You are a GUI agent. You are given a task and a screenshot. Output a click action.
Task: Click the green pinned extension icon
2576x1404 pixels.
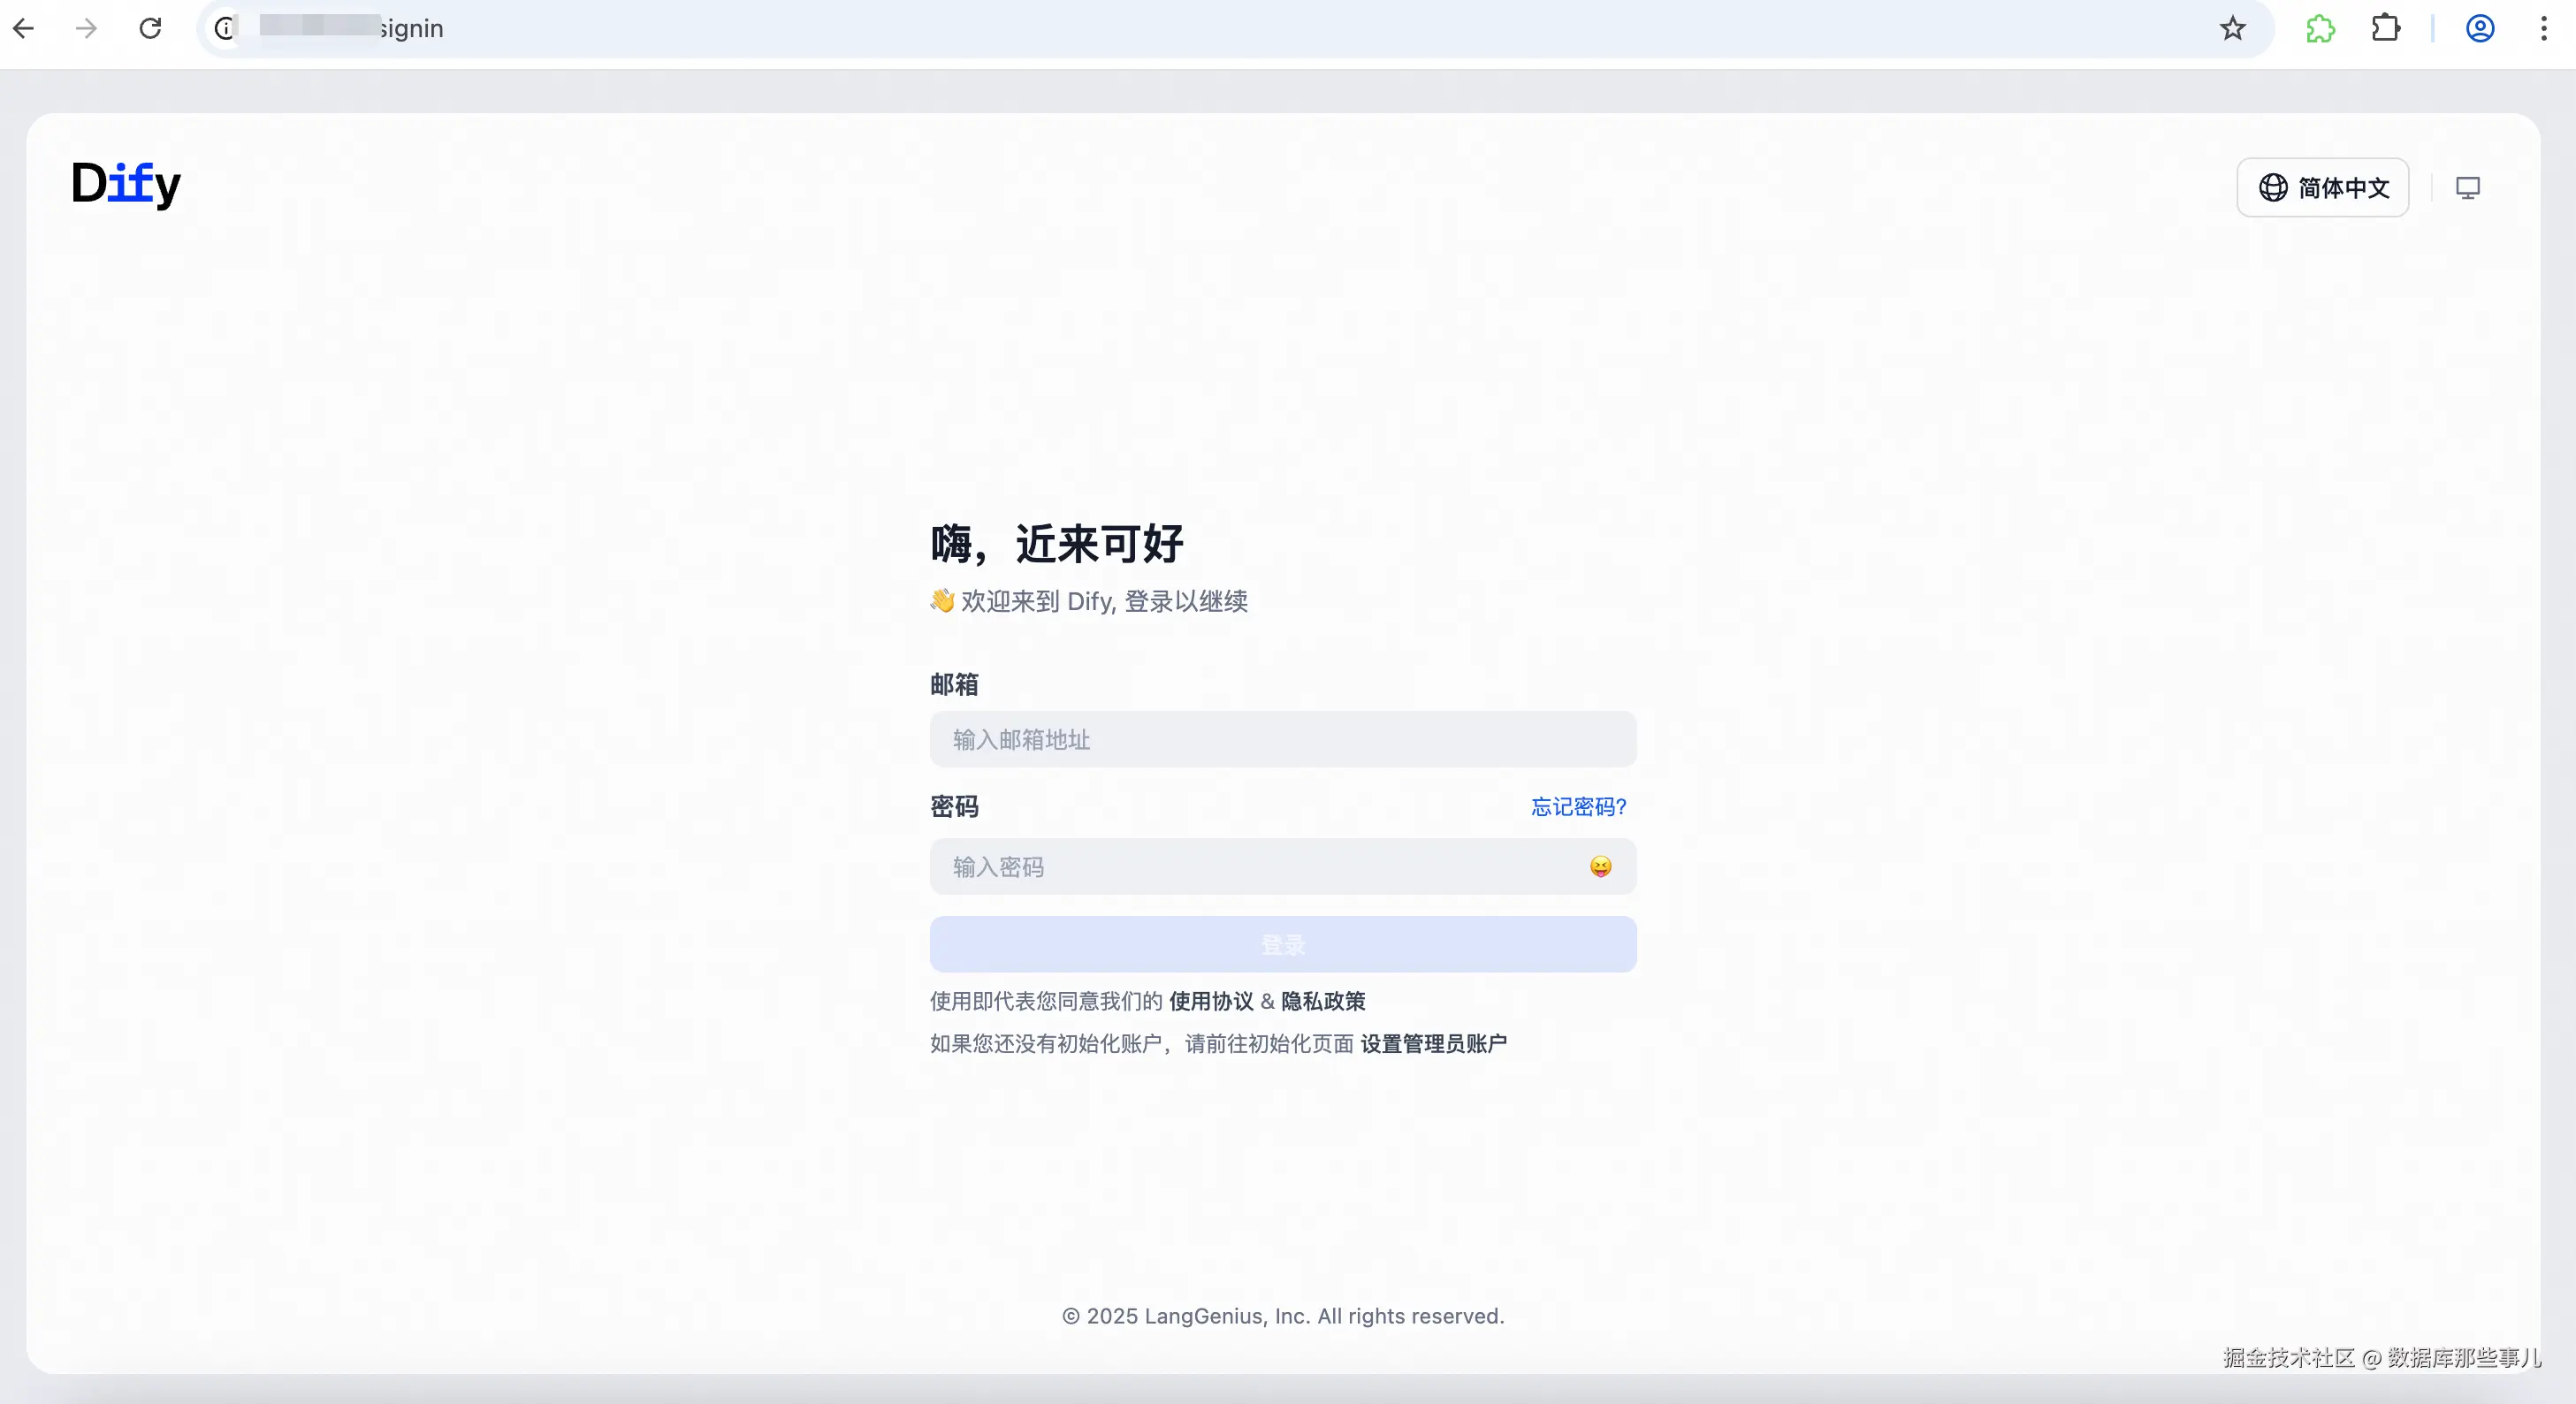pos(2320,28)
